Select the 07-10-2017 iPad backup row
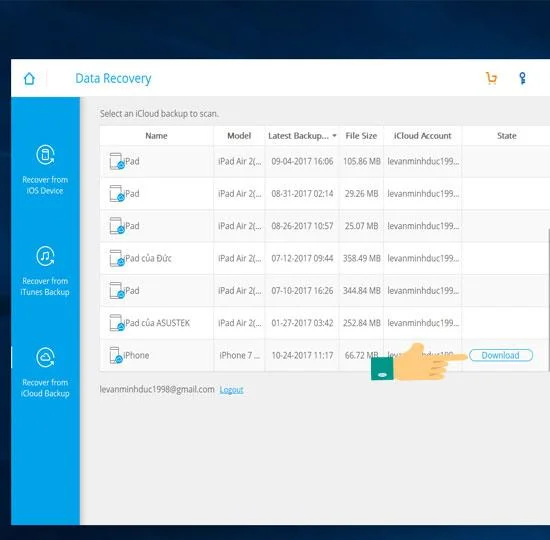550x540 pixels. [x=323, y=291]
